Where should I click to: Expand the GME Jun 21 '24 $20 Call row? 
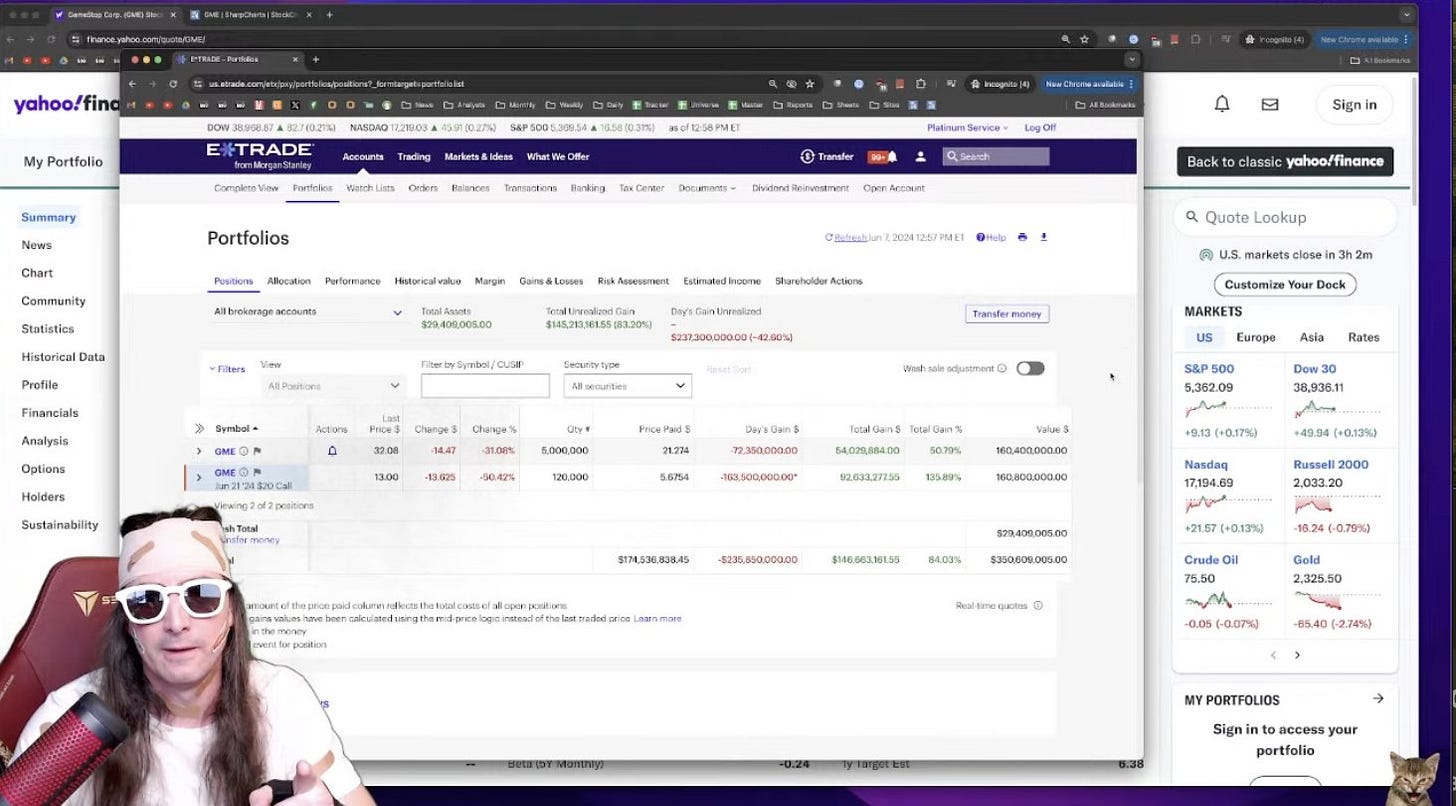[x=199, y=478]
